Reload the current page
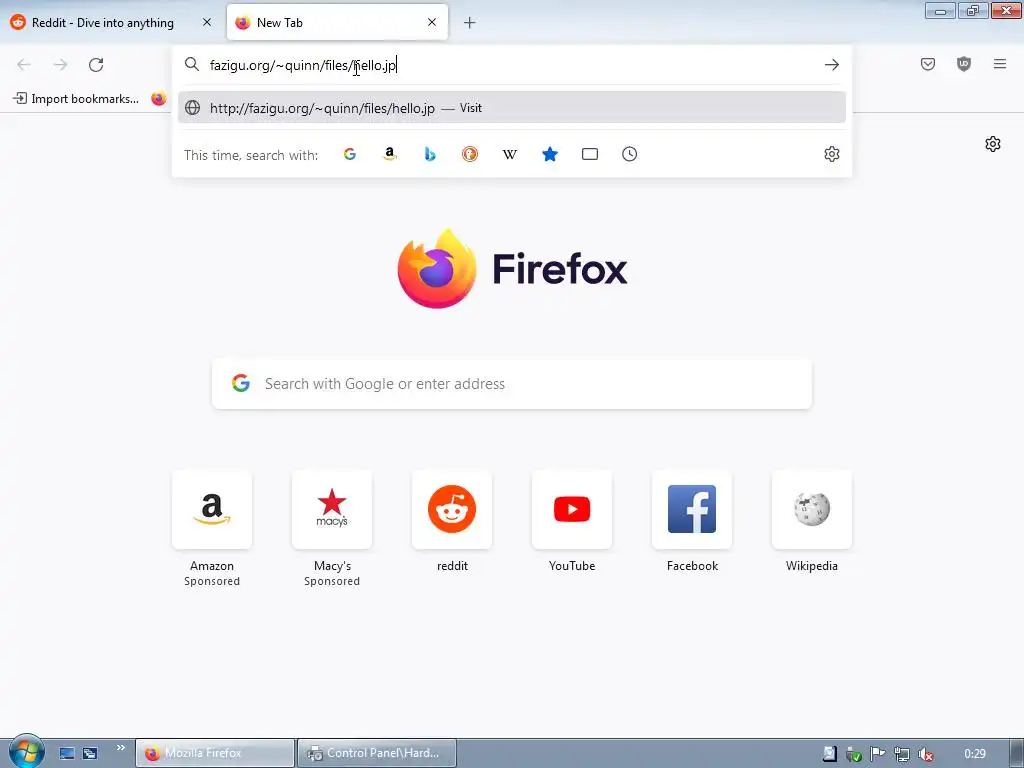Viewport: 1024px width, 768px height. tap(96, 65)
